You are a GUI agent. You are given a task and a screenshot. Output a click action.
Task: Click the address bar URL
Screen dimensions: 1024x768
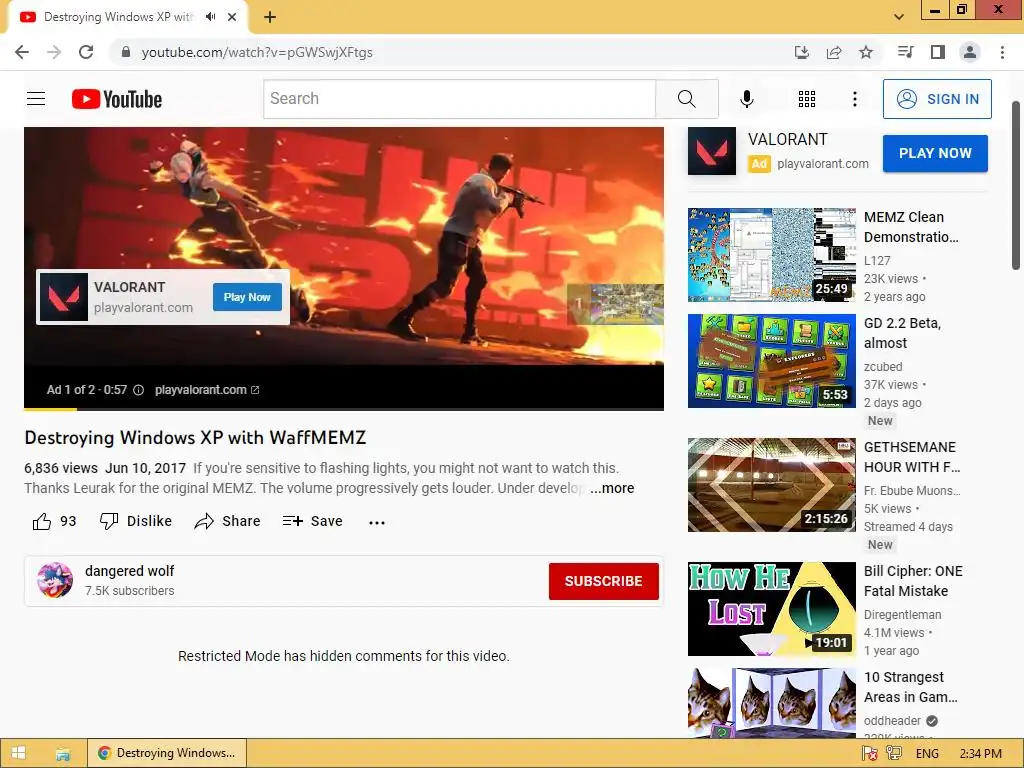pyautogui.click(x=257, y=52)
